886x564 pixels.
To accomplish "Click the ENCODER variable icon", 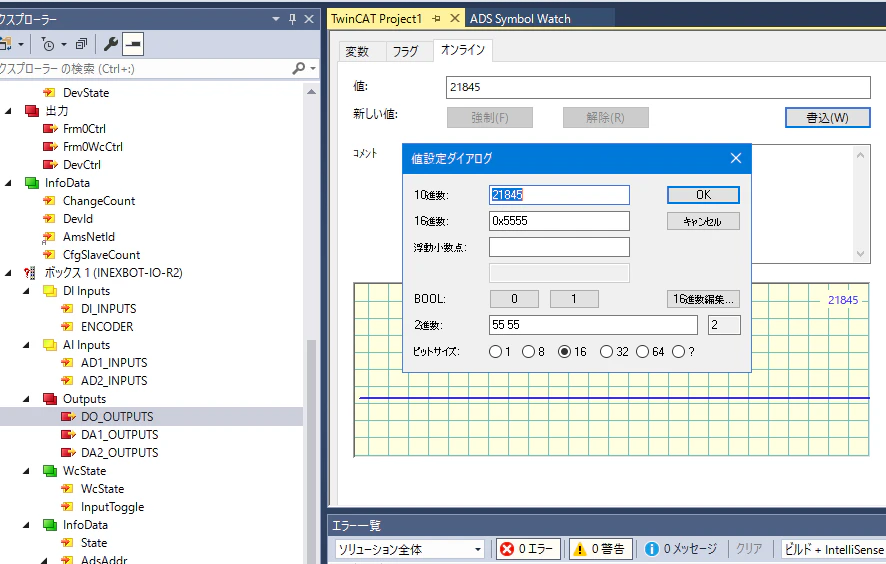I will [x=67, y=327].
